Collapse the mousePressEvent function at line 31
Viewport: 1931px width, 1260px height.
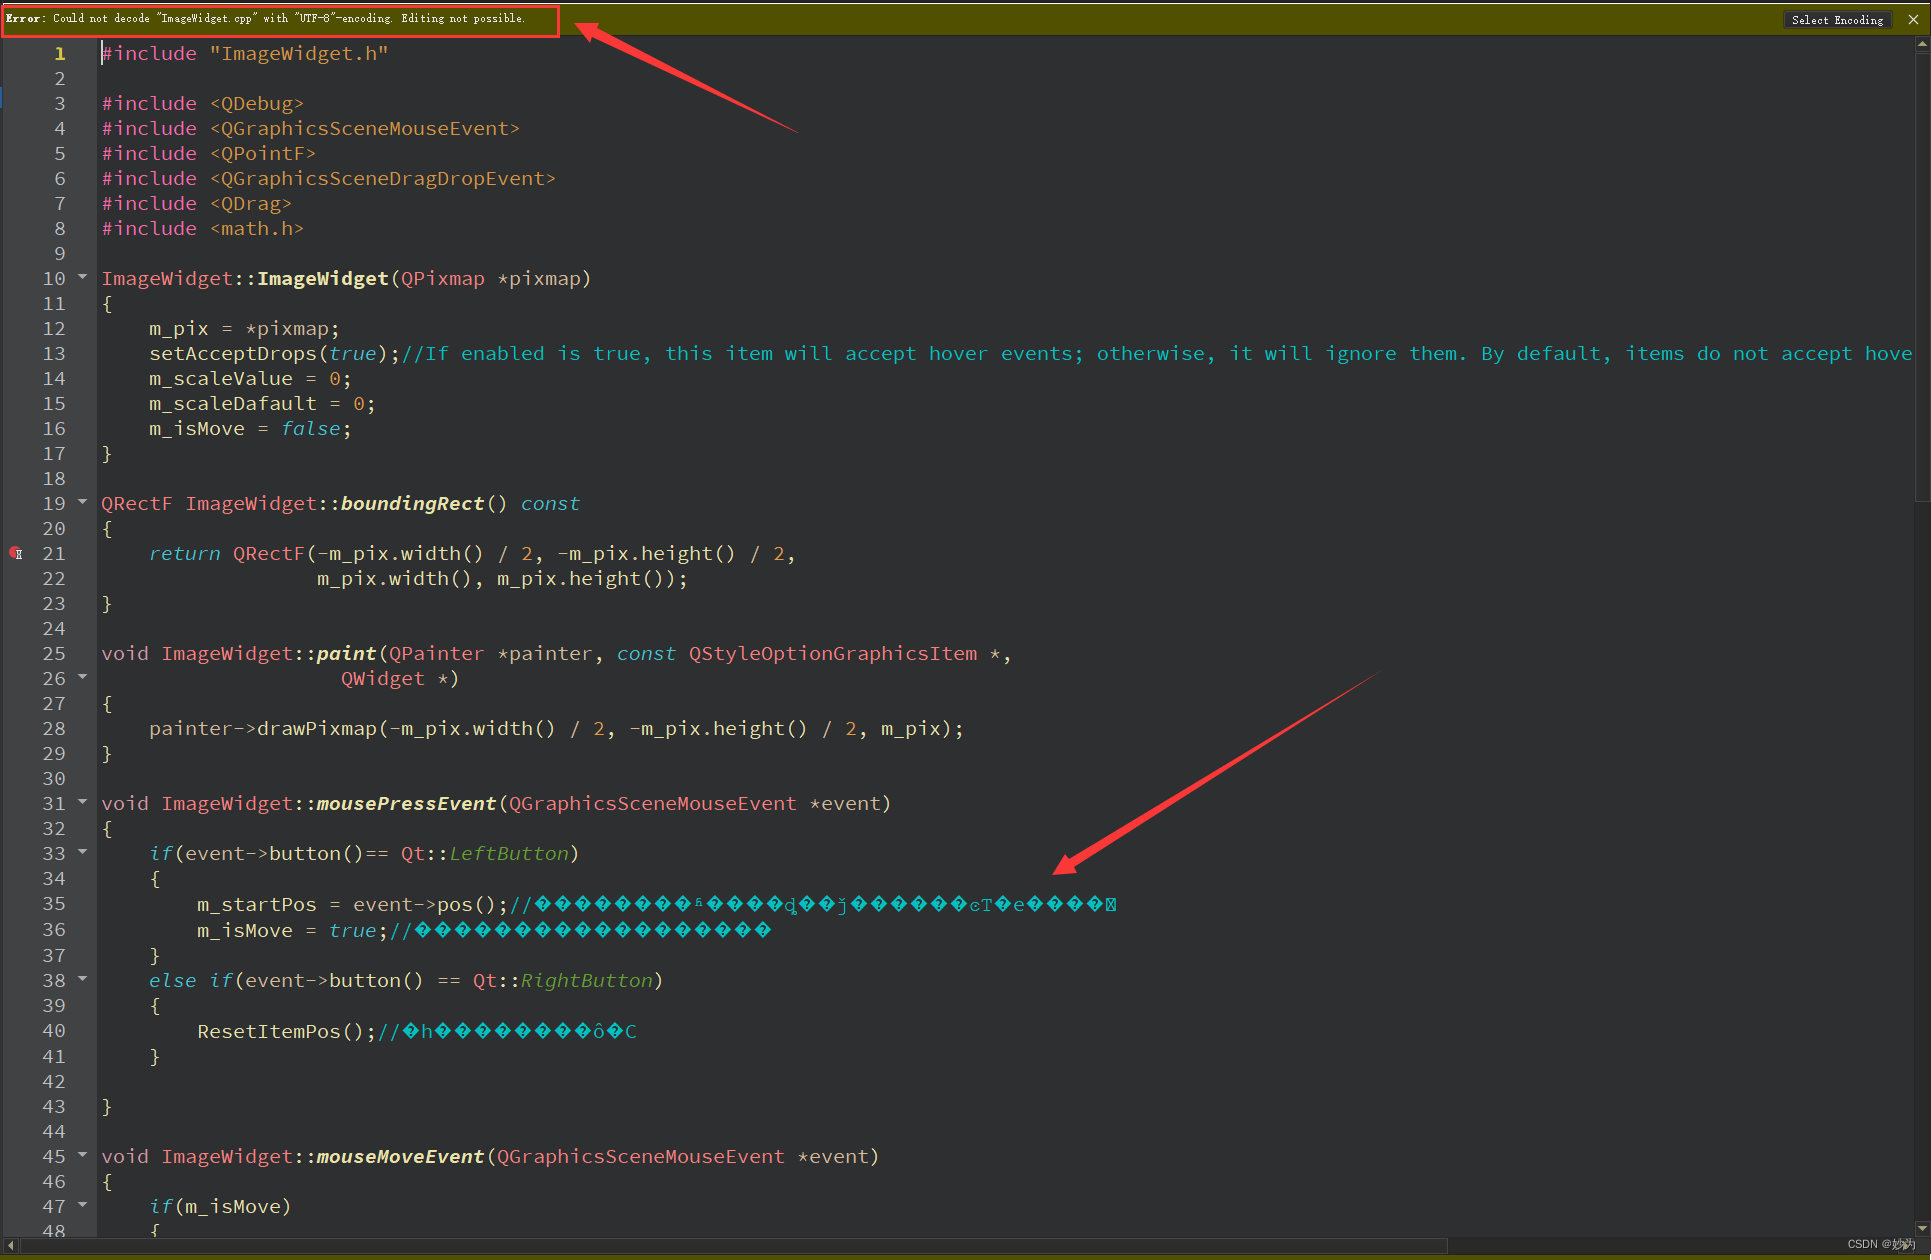[x=82, y=803]
